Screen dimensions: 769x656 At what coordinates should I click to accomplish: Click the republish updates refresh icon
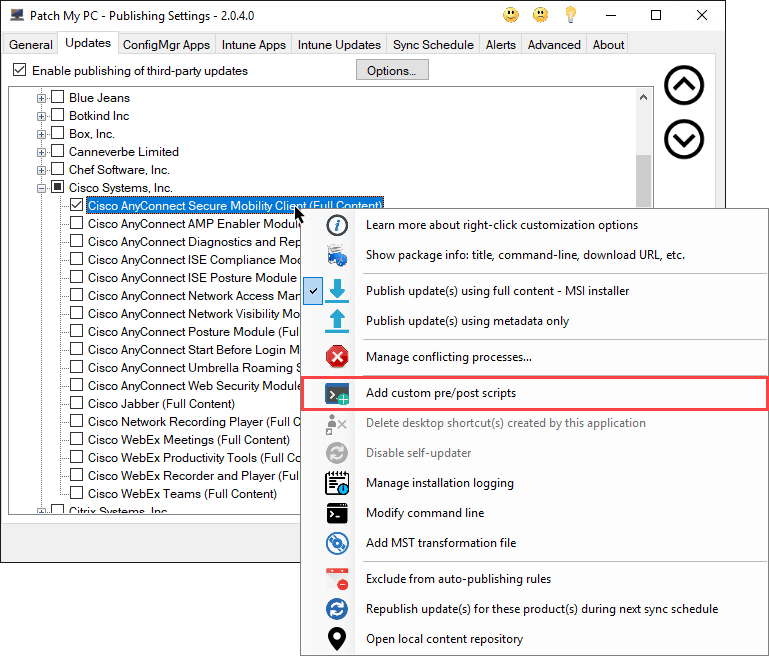(337, 609)
